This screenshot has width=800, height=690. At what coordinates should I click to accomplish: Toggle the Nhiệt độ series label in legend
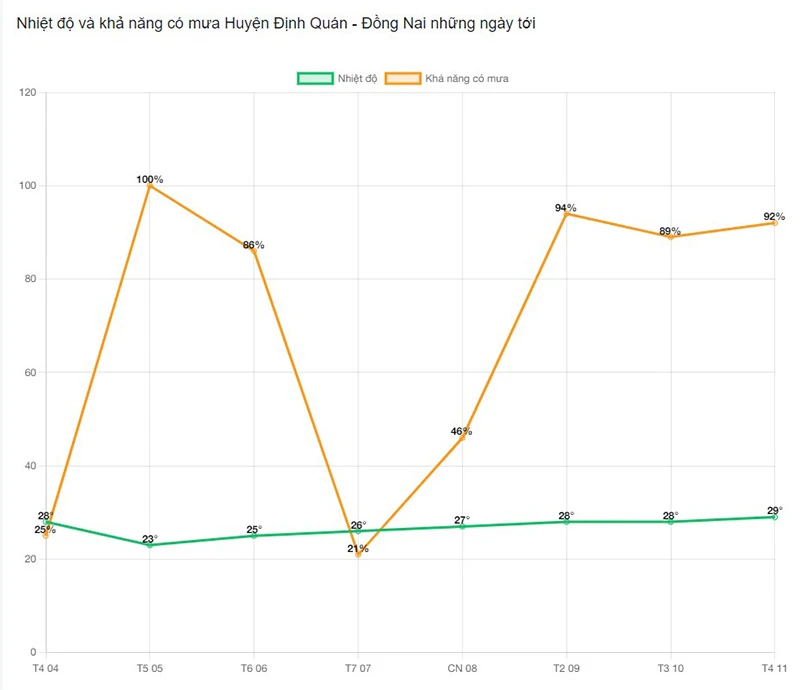pos(357,78)
